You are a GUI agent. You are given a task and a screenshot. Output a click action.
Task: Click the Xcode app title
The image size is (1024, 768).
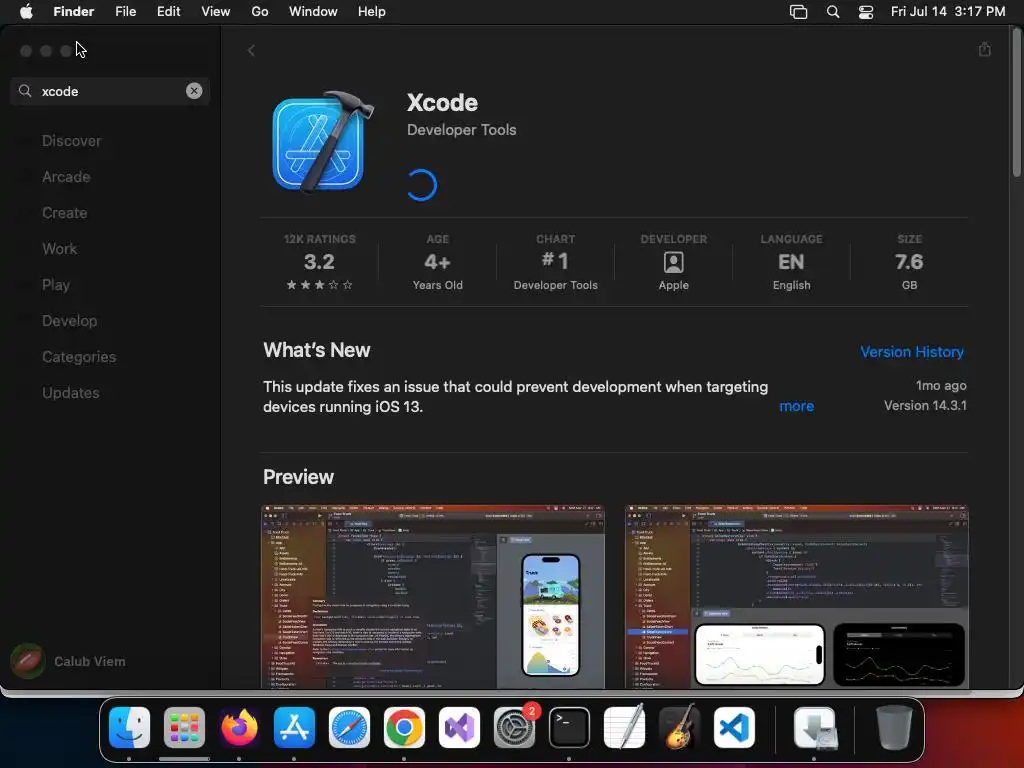click(x=442, y=103)
